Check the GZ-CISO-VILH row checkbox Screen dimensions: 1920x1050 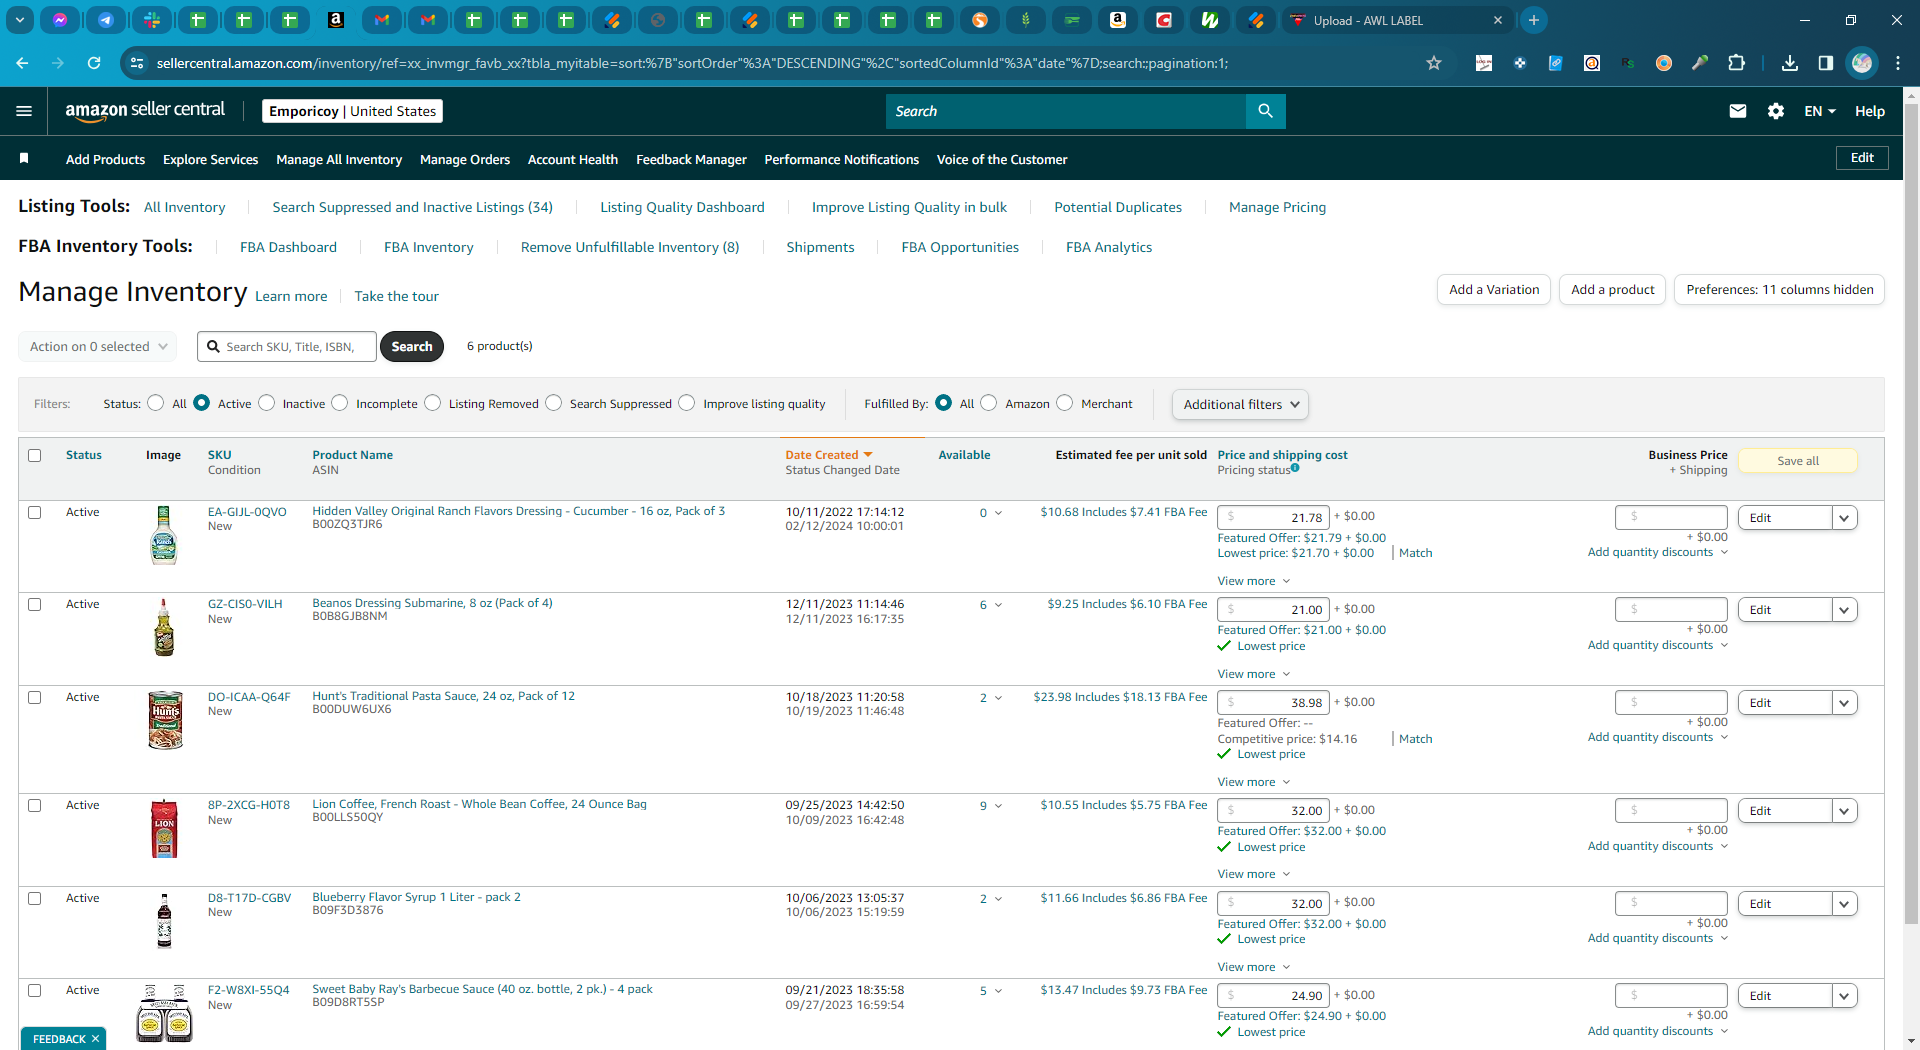tap(35, 605)
